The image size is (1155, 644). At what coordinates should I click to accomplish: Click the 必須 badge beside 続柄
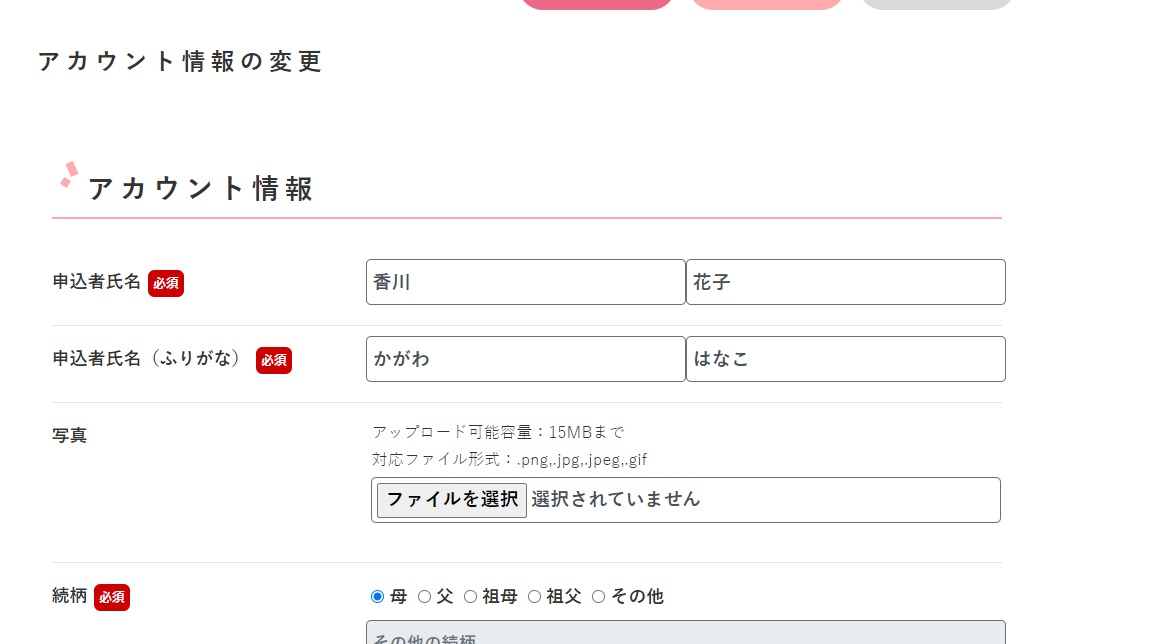(112, 598)
